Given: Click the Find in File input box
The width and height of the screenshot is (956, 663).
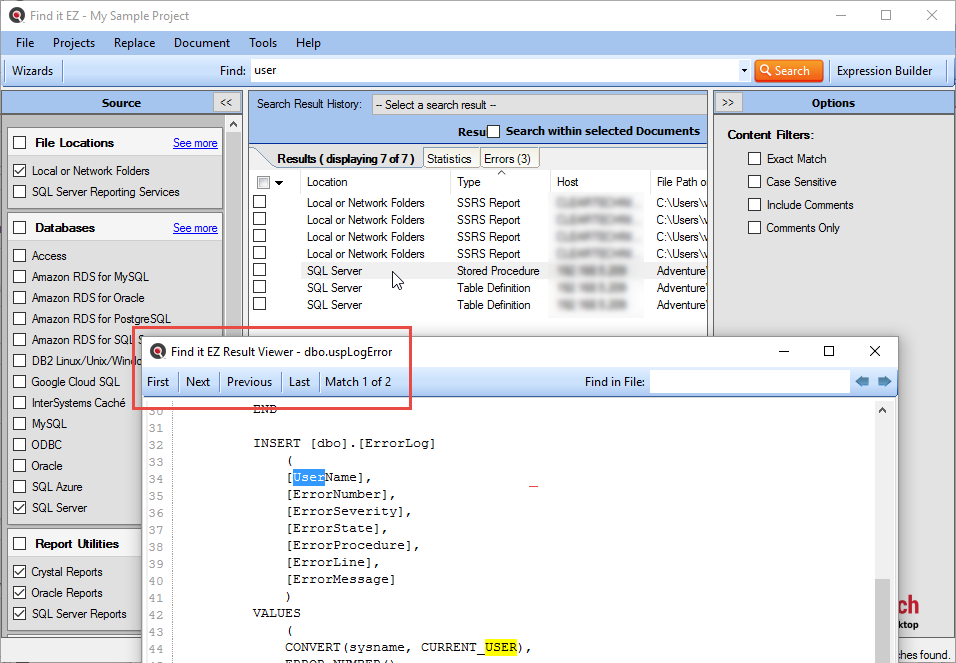Looking at the screenshot, I should coord(749,382).
